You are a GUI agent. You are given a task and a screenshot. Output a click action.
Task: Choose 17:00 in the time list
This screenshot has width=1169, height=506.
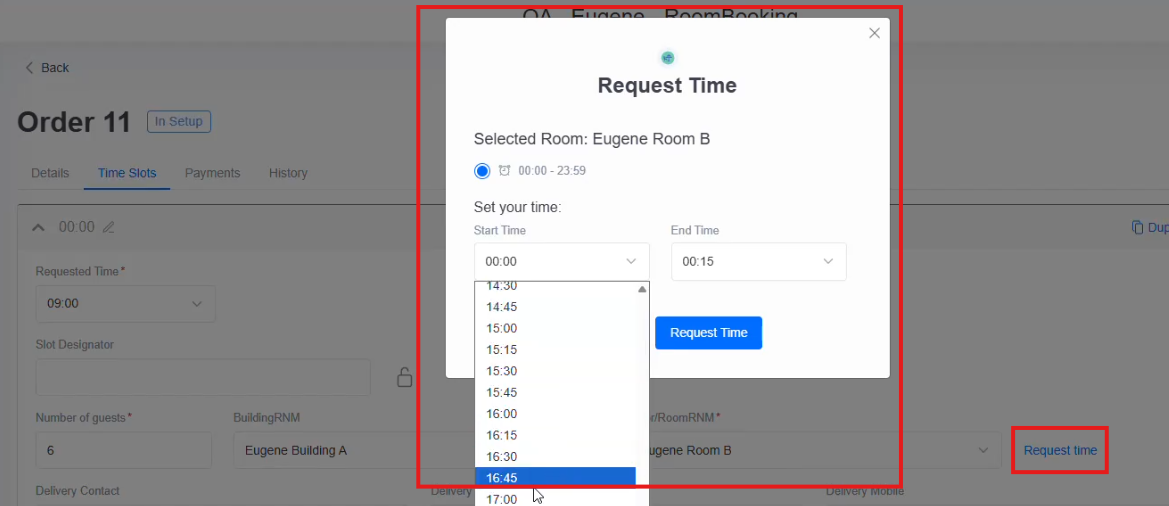[555, 498]
